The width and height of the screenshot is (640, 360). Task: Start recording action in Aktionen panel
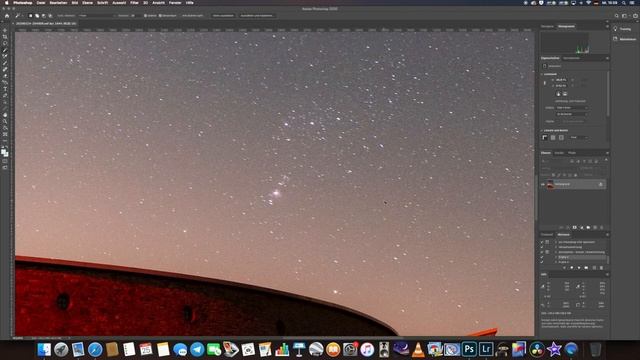point(571,268)
